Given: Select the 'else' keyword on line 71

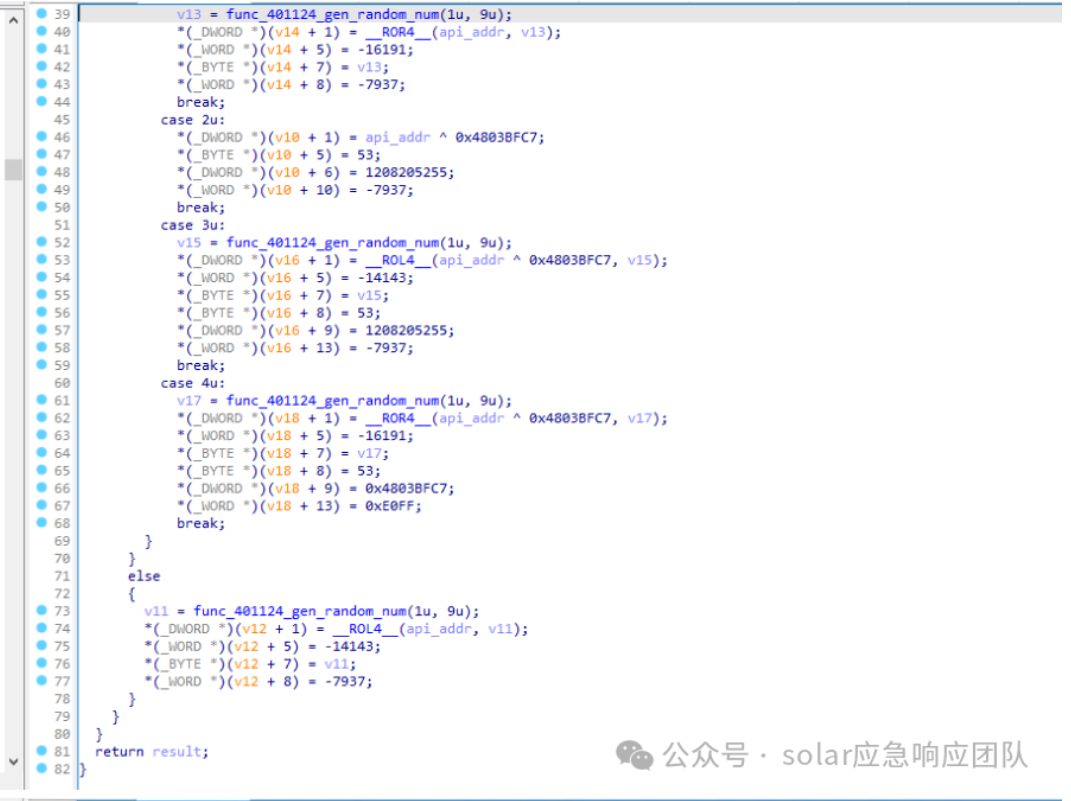Looking at the screenshot, I should pos(143,576).
